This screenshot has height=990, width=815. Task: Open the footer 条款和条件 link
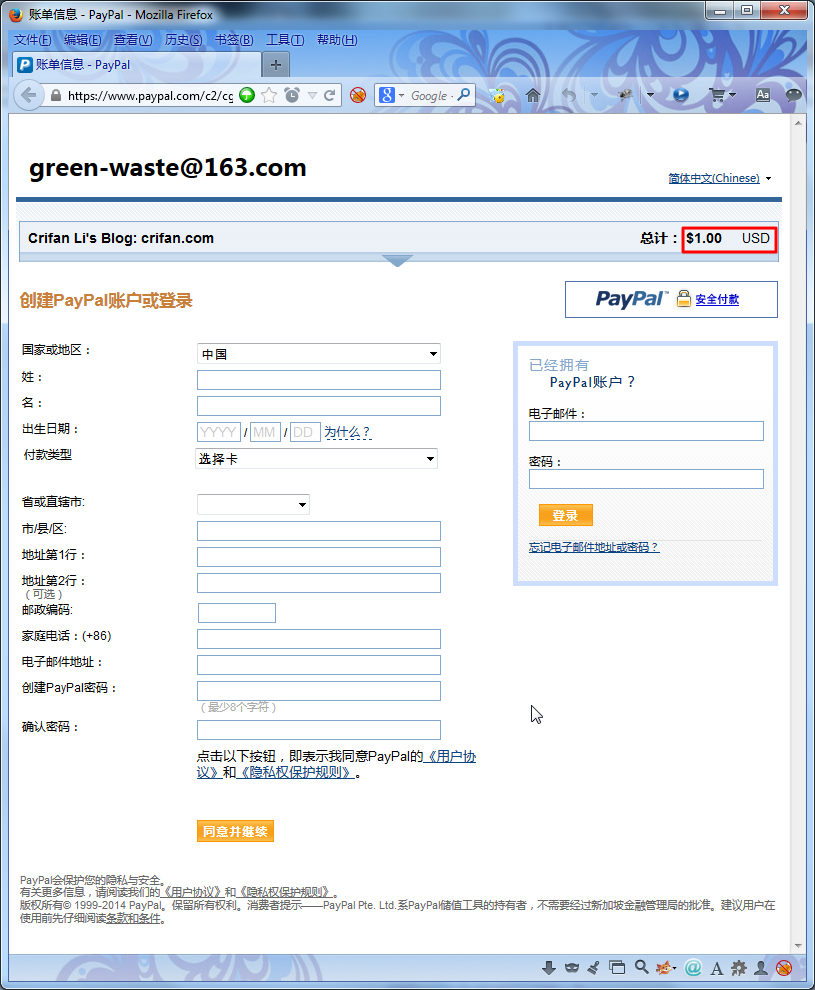133,918
